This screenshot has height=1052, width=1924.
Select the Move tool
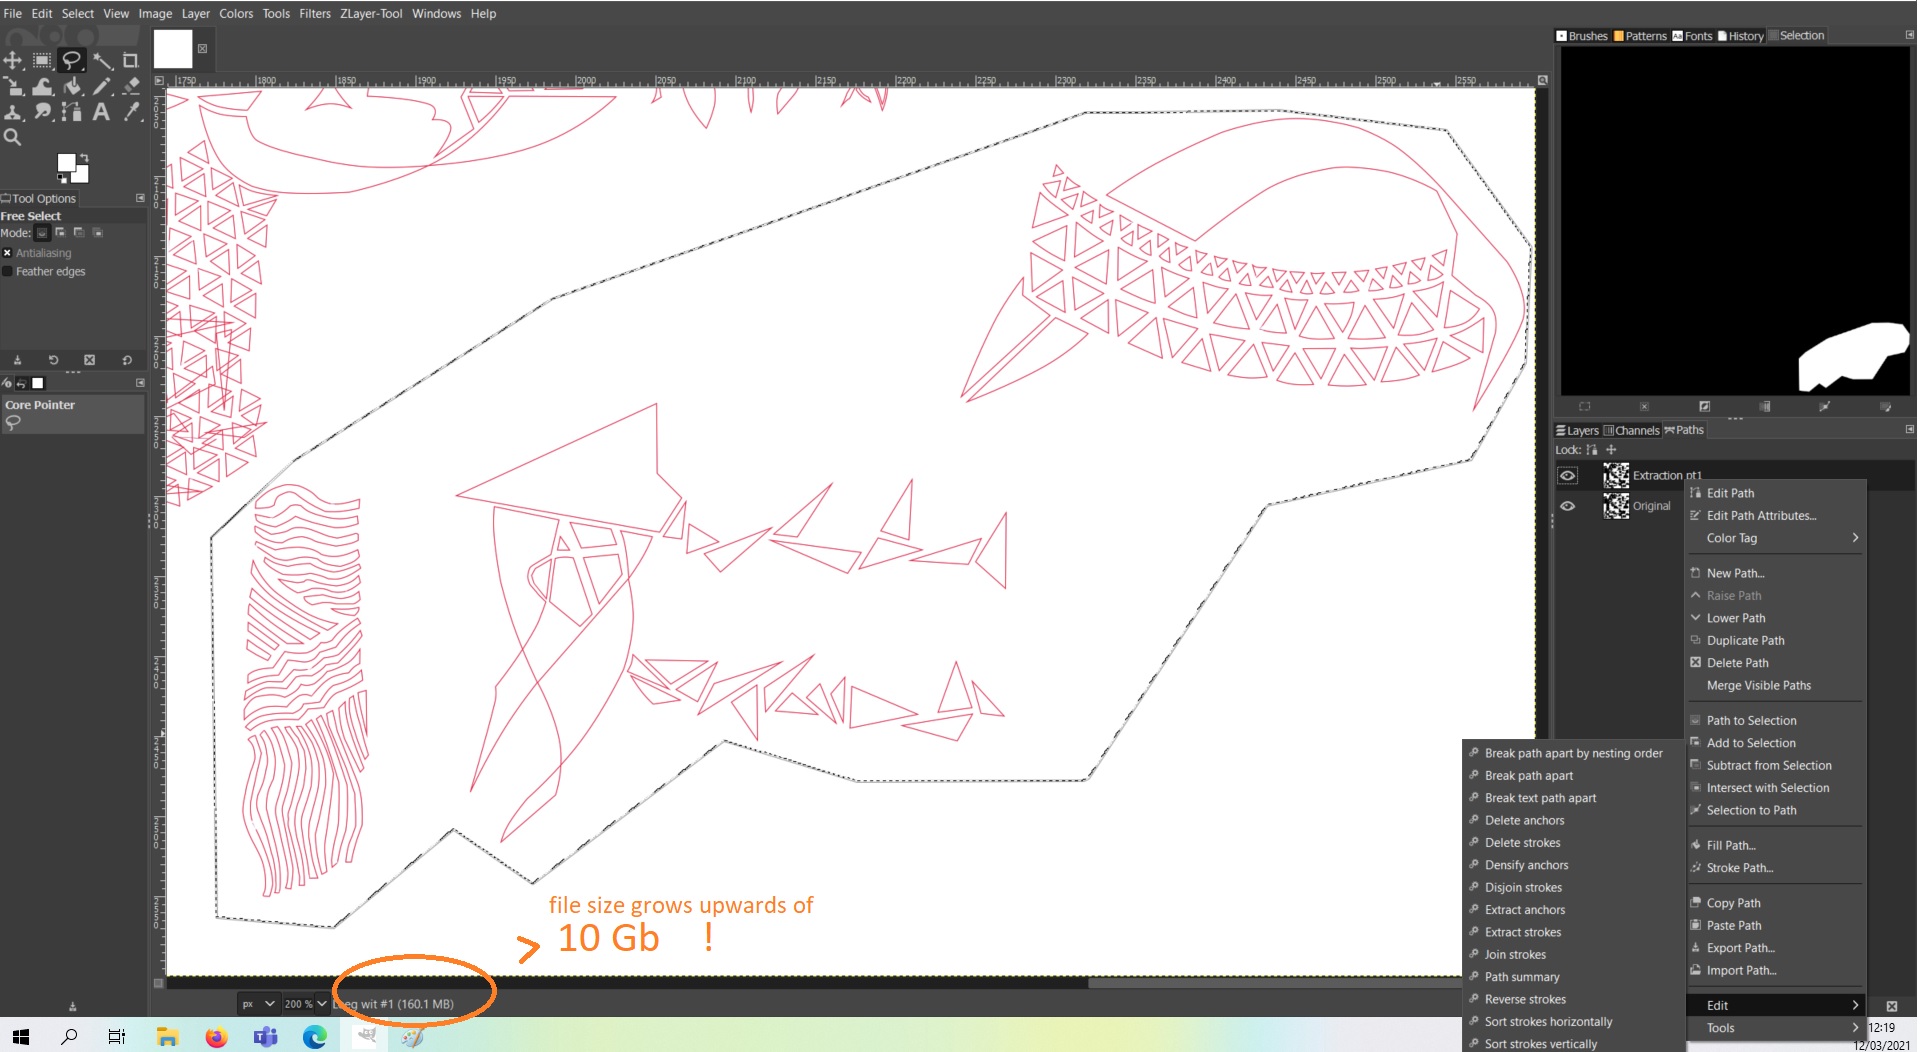coord(13,61)
